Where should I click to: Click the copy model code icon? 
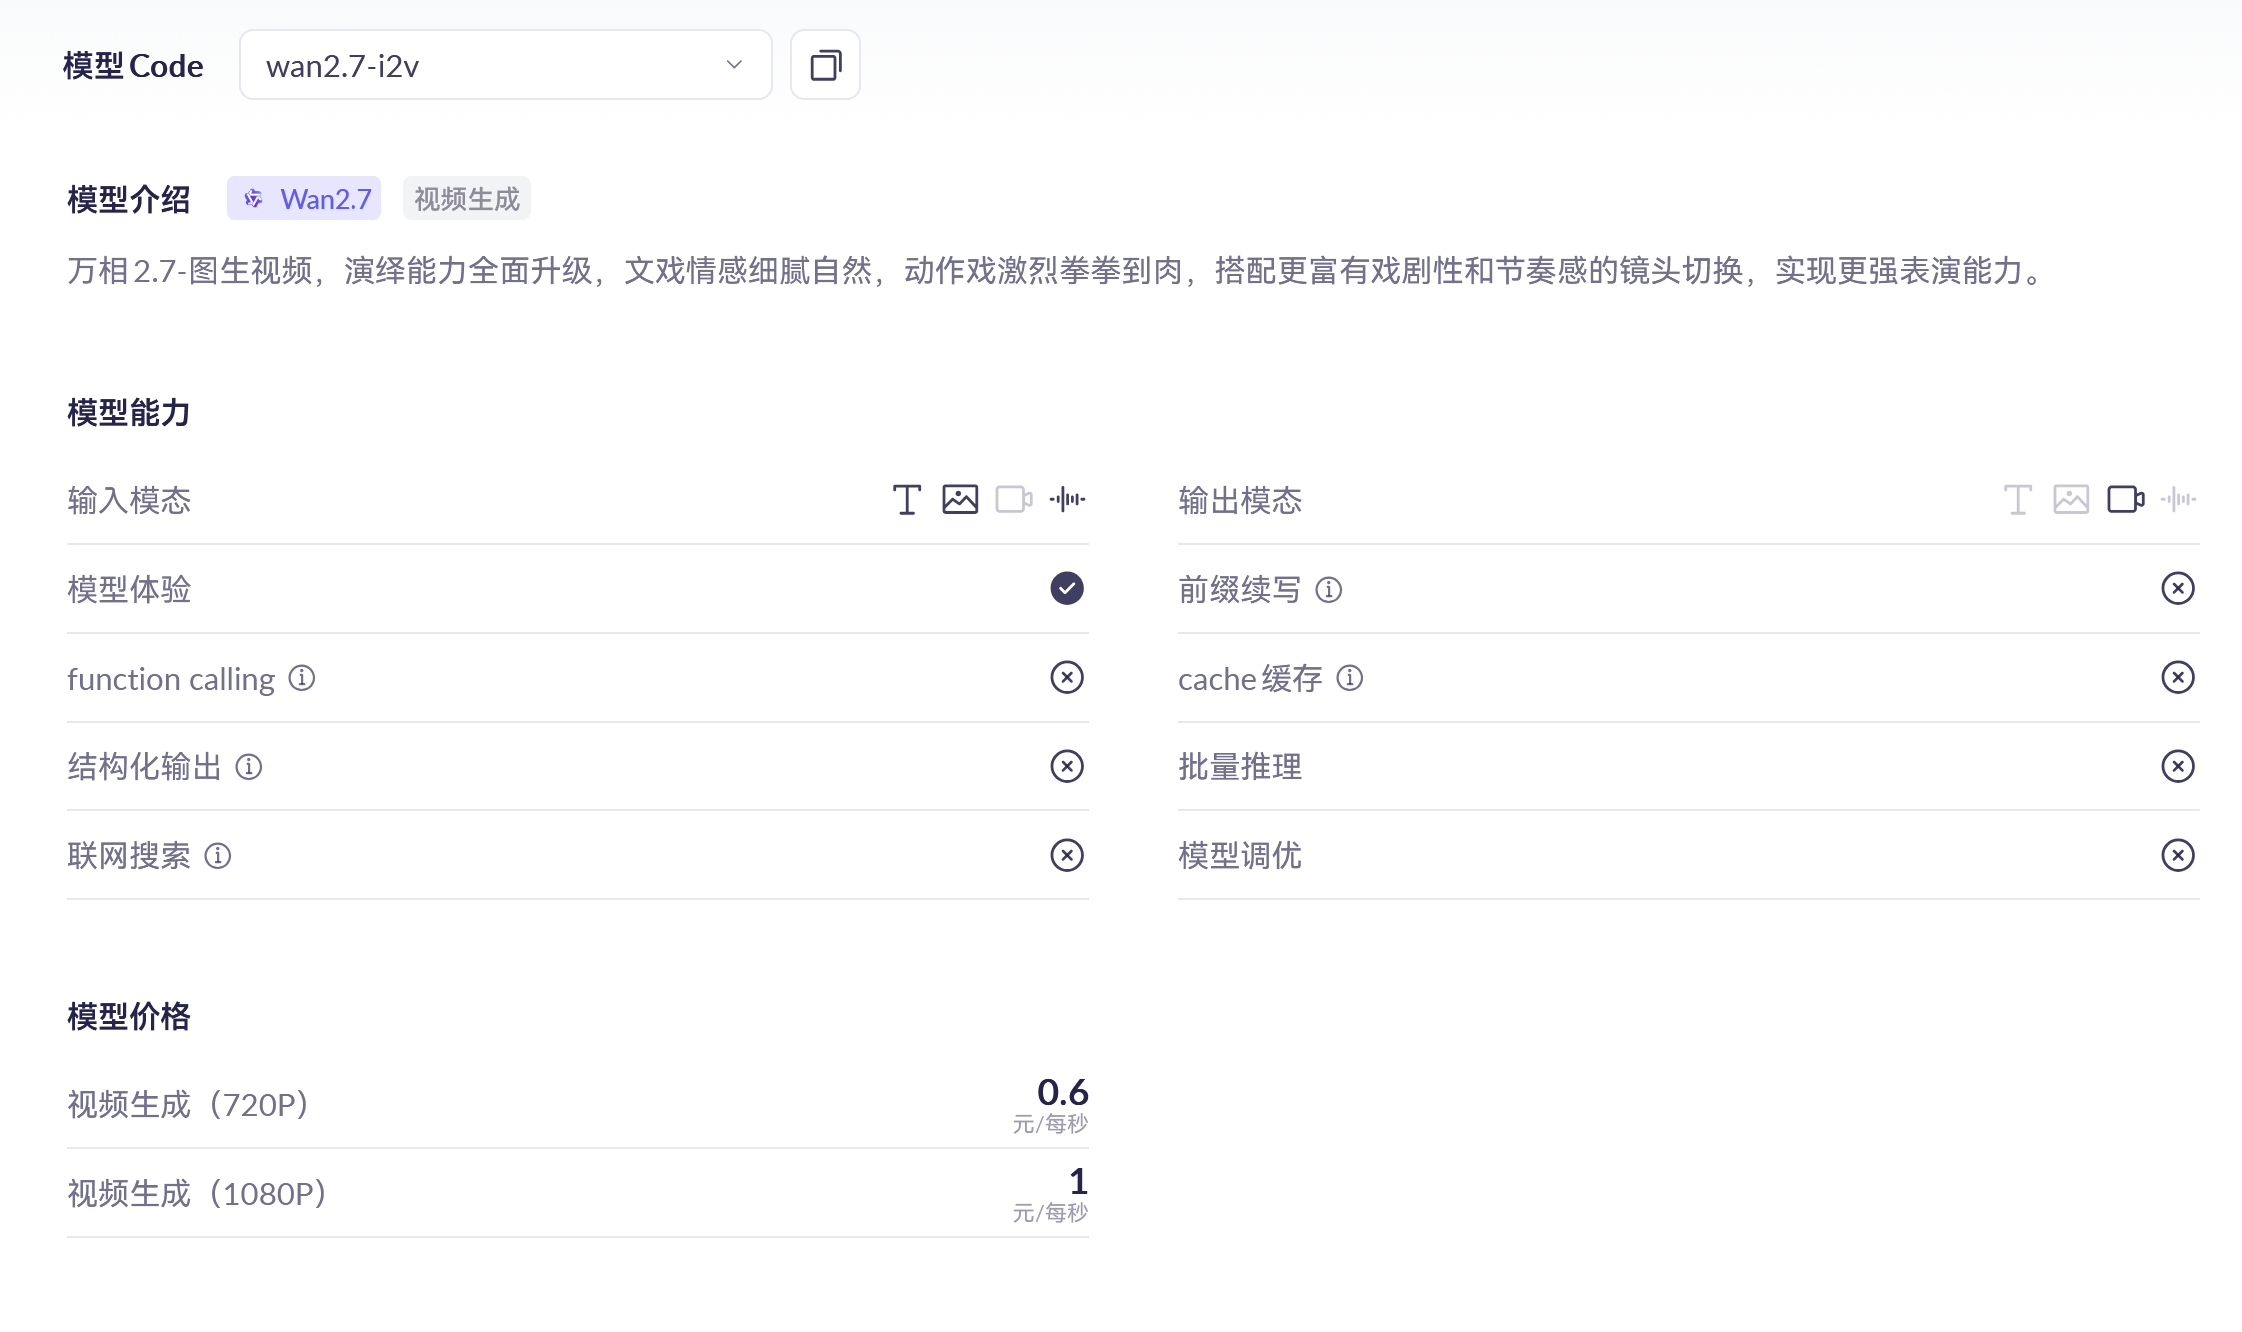point(825,66)
